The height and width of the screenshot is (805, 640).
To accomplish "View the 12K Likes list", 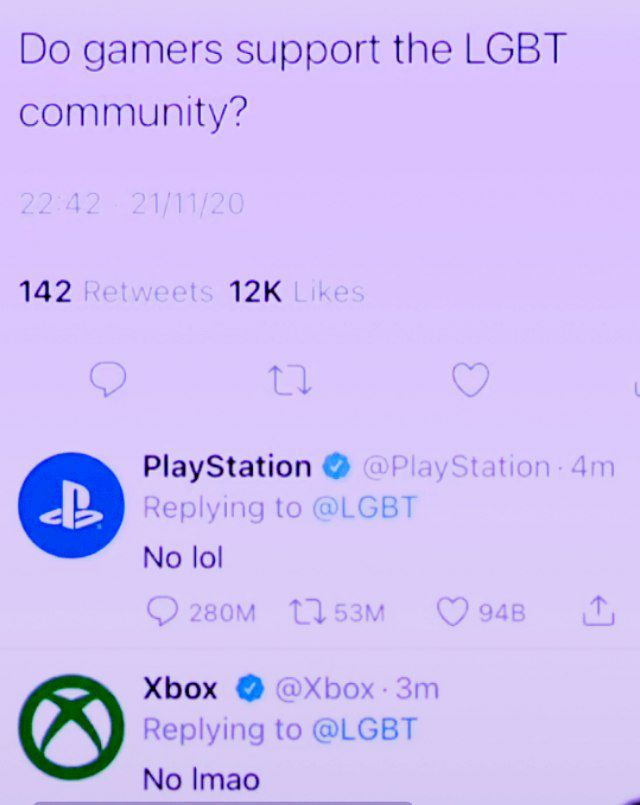I will point(297,292).
